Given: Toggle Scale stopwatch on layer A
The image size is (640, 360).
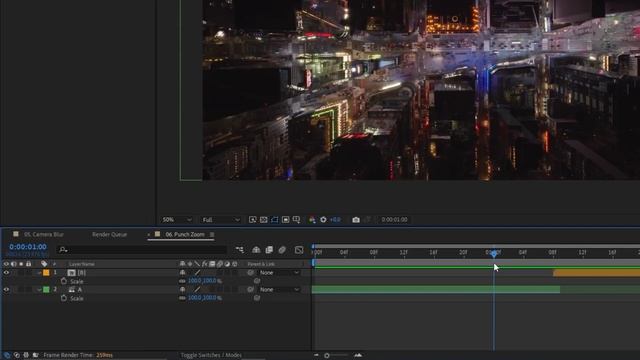Looking at the screenshot, I should [x=64, y=298].
